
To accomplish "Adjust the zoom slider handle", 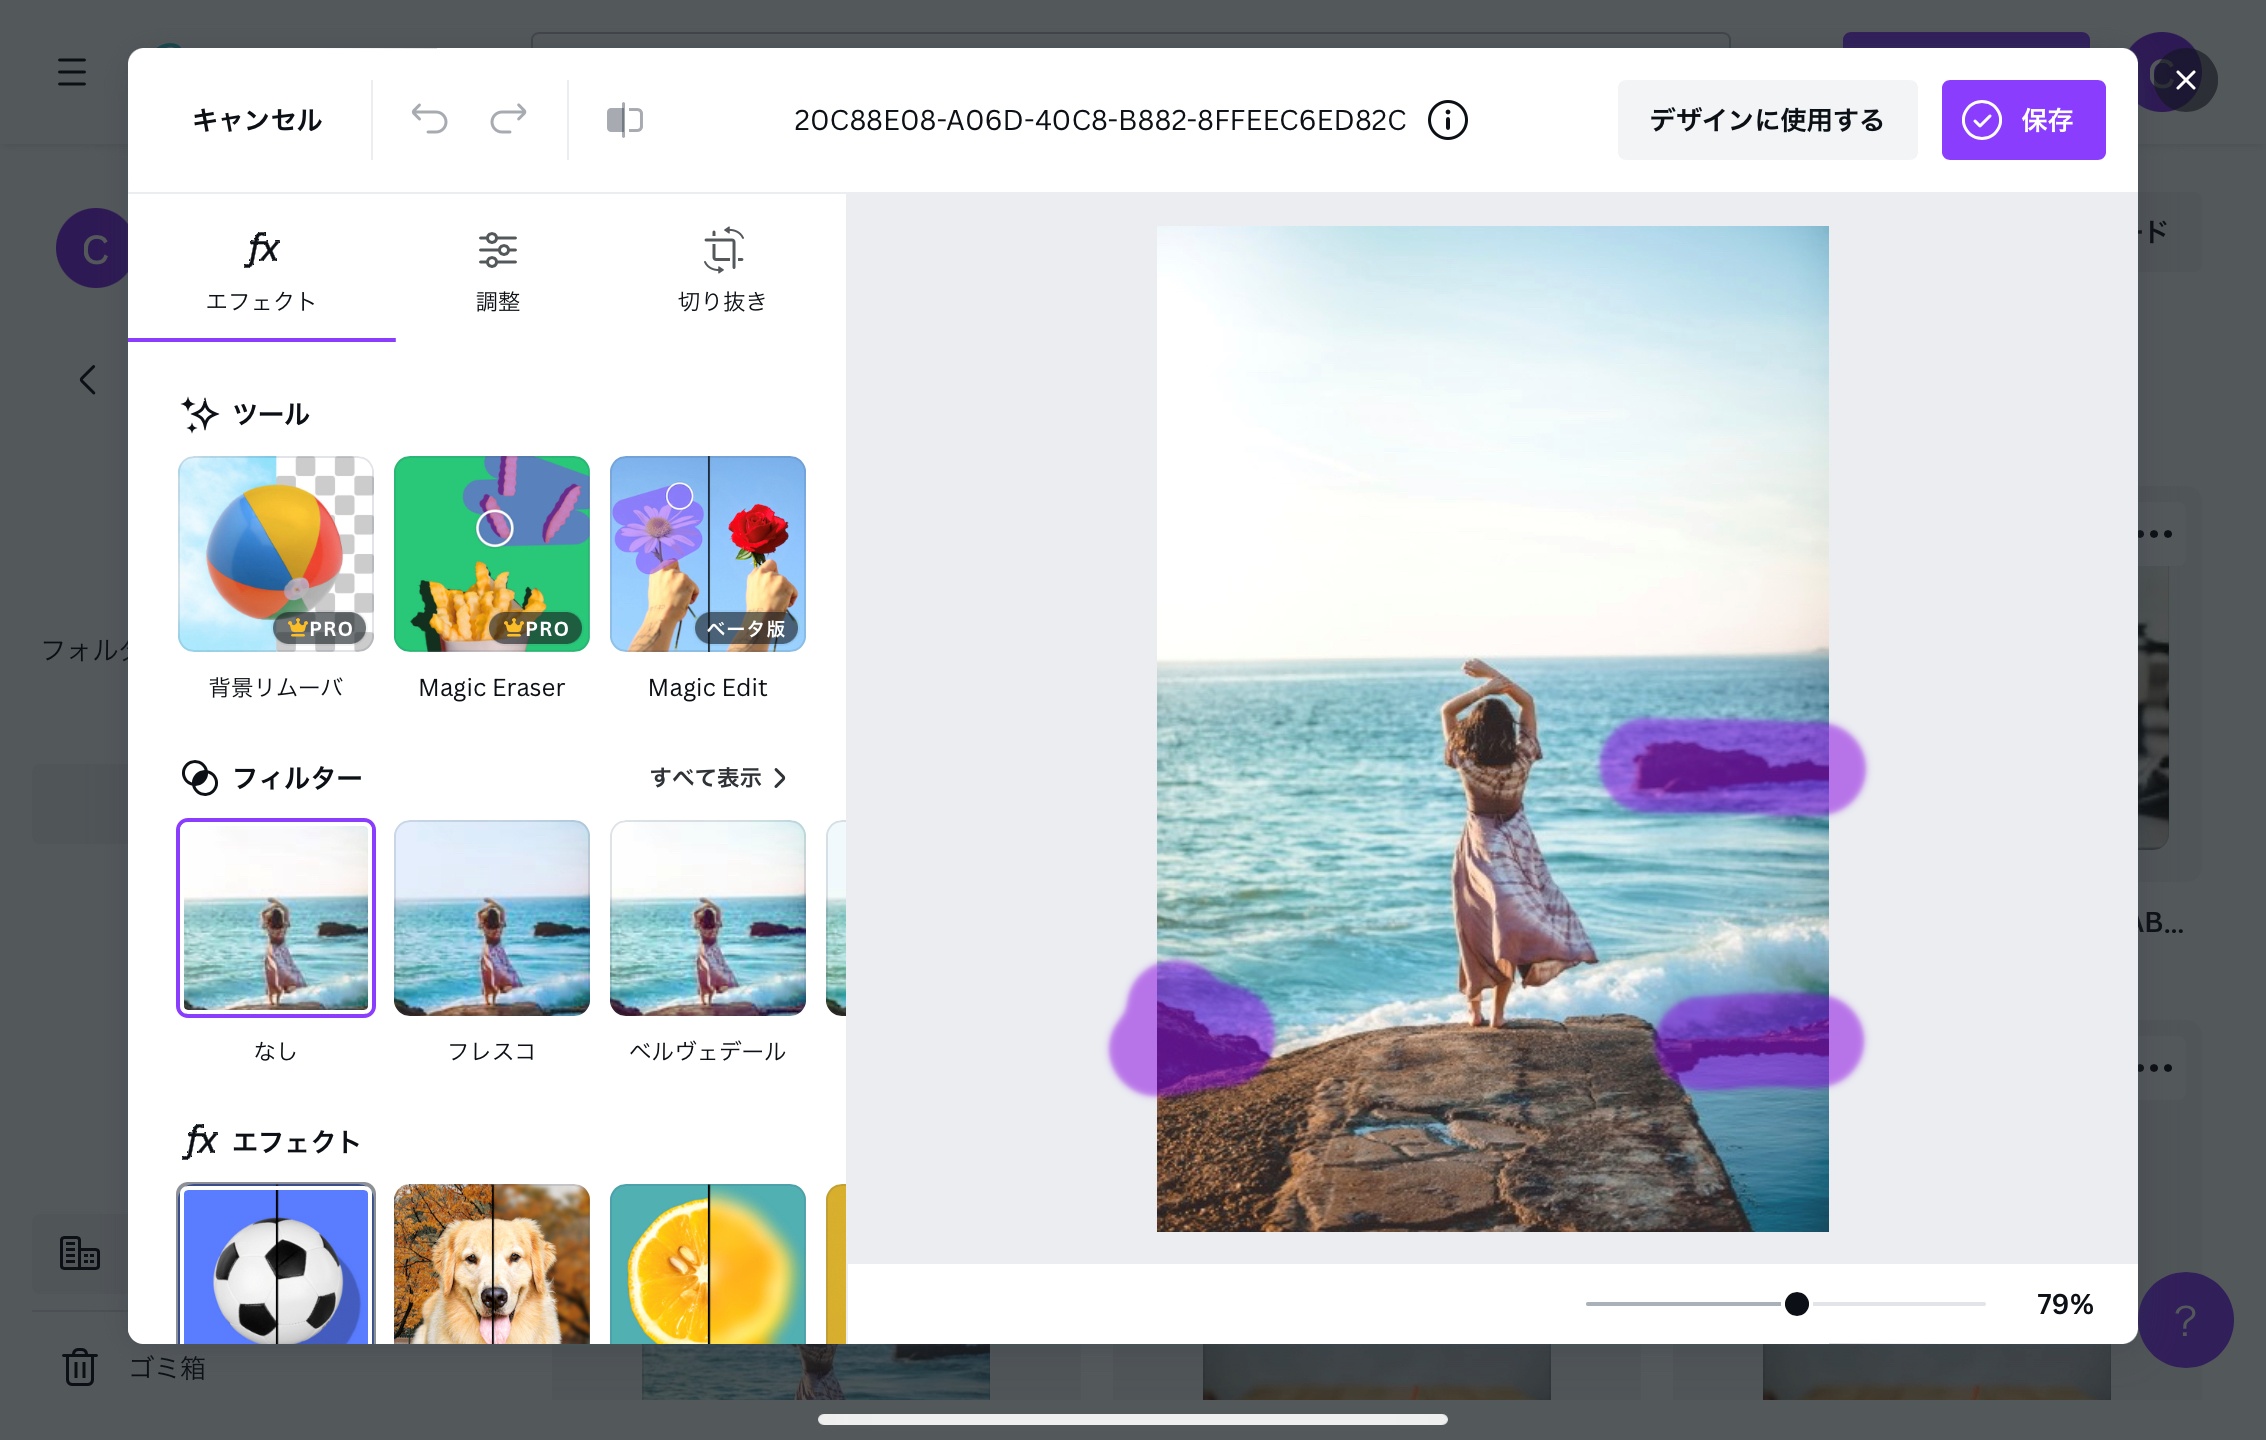I will pos(1797,1304).
